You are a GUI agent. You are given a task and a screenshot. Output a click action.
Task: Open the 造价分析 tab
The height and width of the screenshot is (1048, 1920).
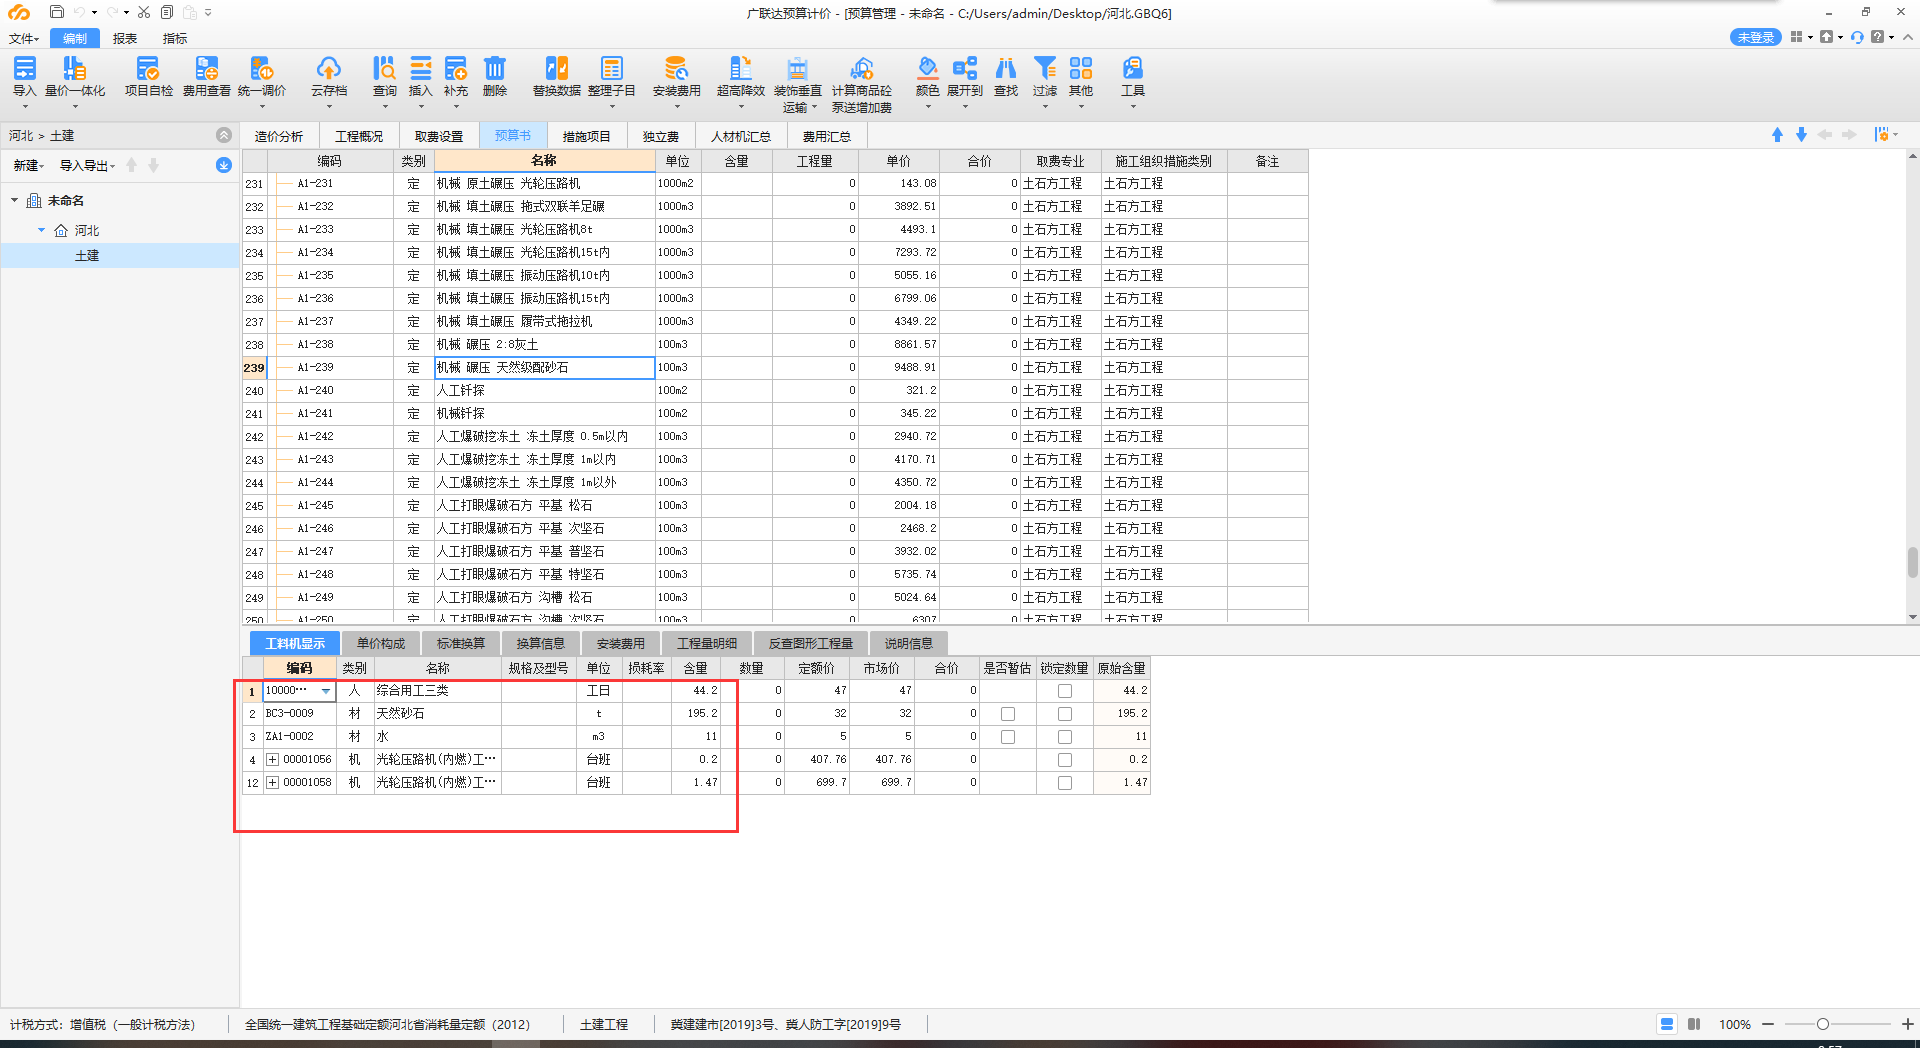[x=279, y=136]
